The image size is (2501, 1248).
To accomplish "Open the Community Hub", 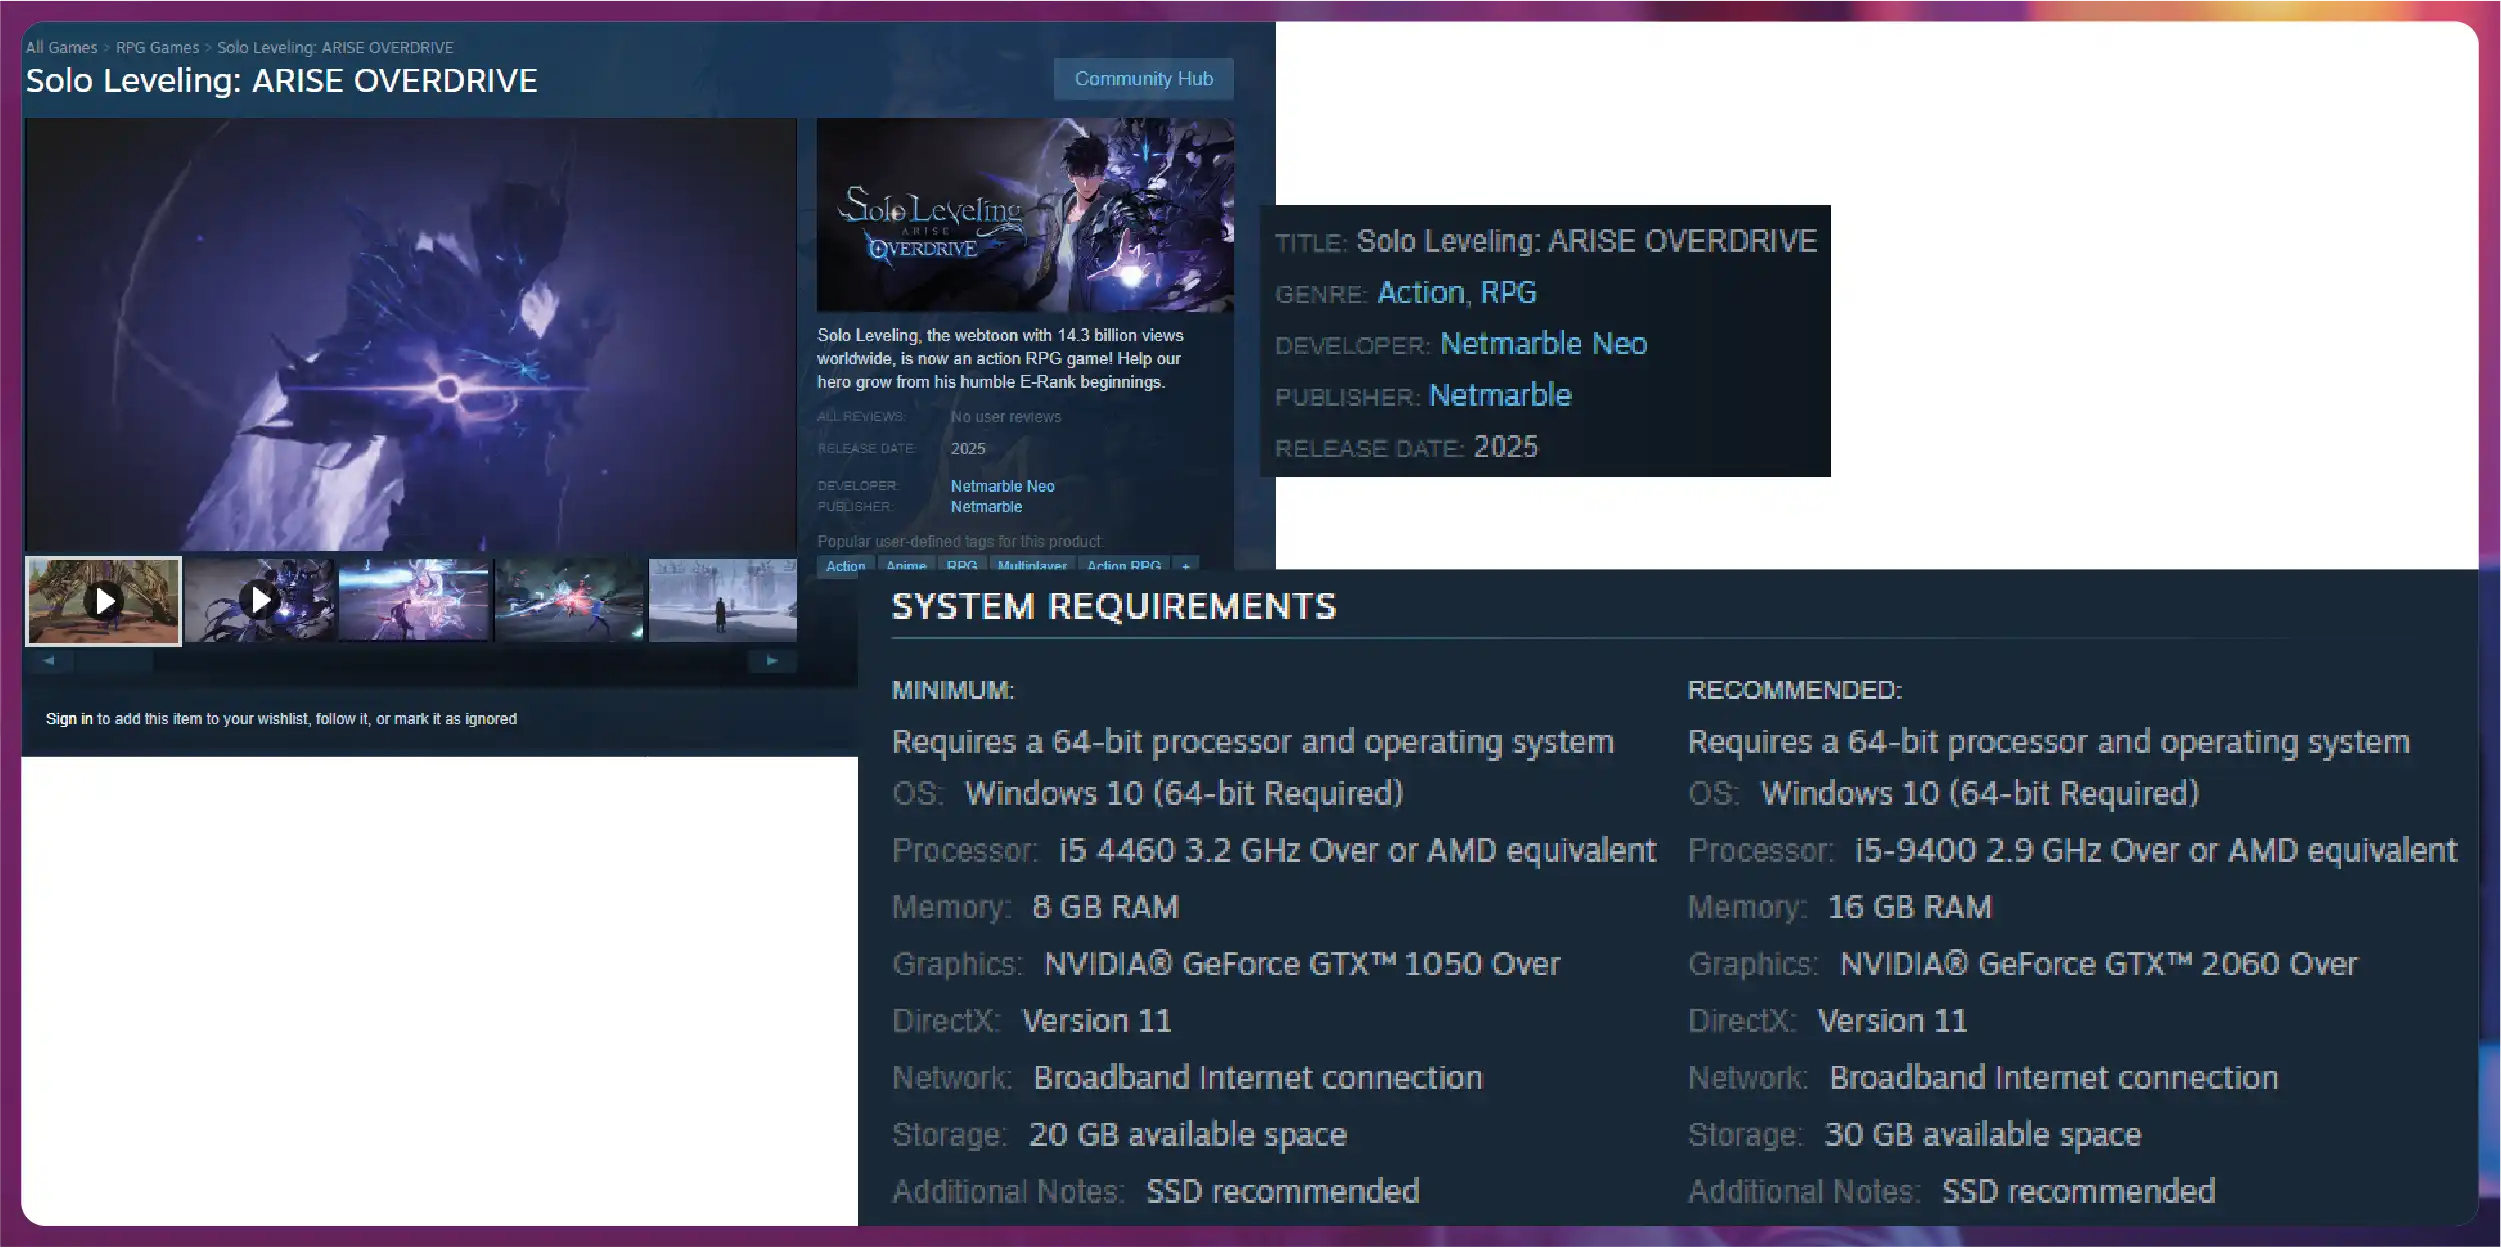I will pos(1143,79).
